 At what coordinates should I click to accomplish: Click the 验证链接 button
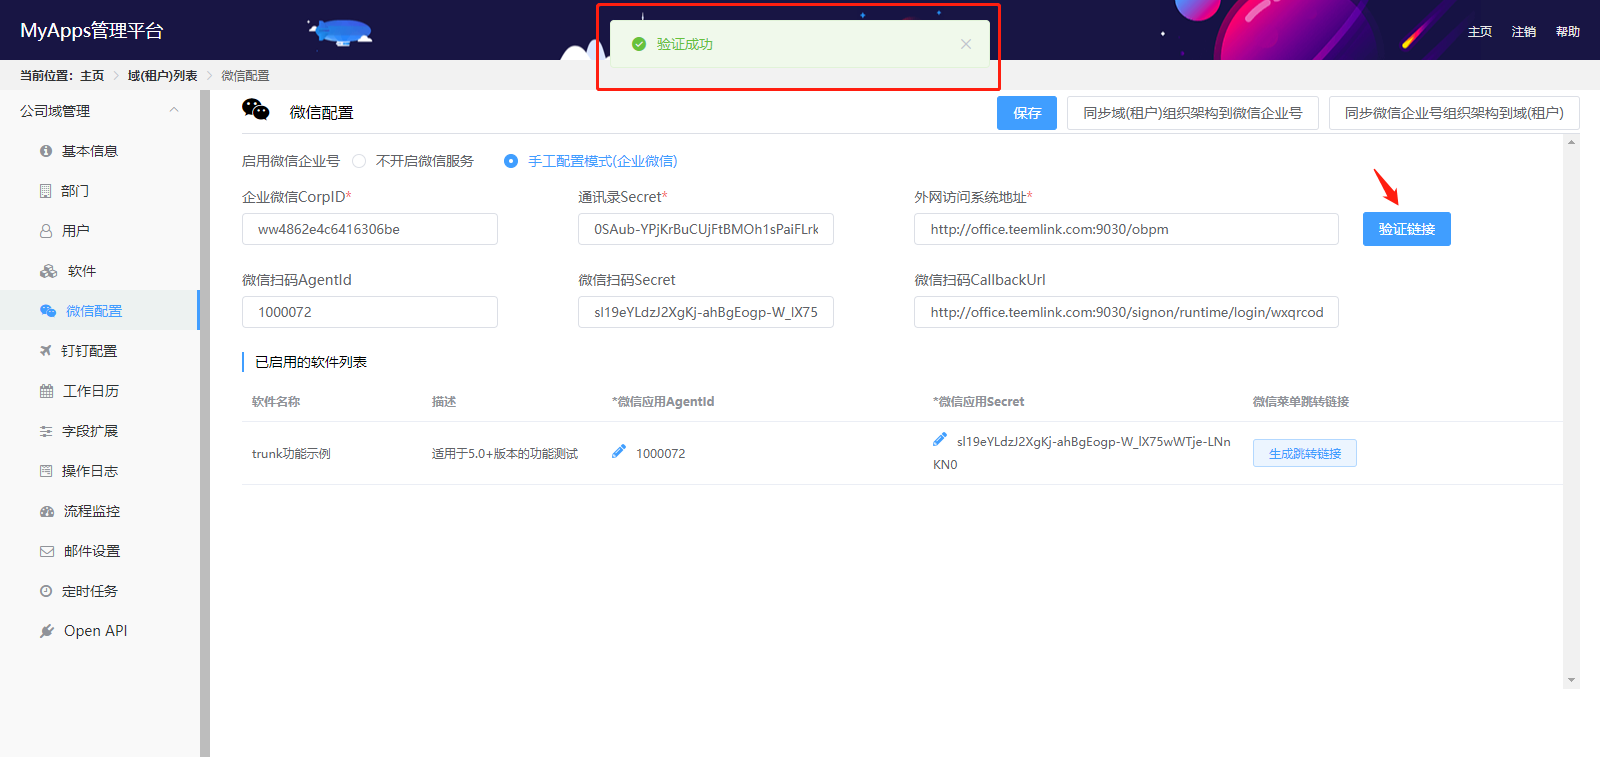1406,229
